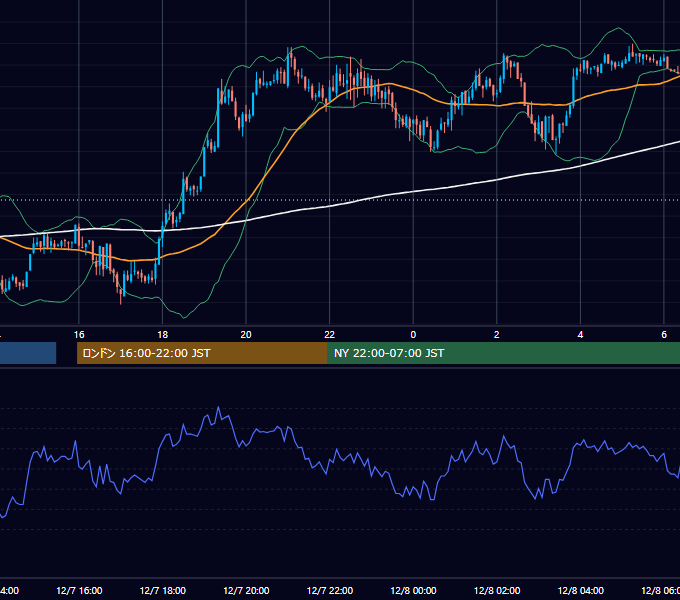Screen dimensions: 680x600
Task: Click the 22 hour label on price chart axis
Action: (x=330, y=335)
